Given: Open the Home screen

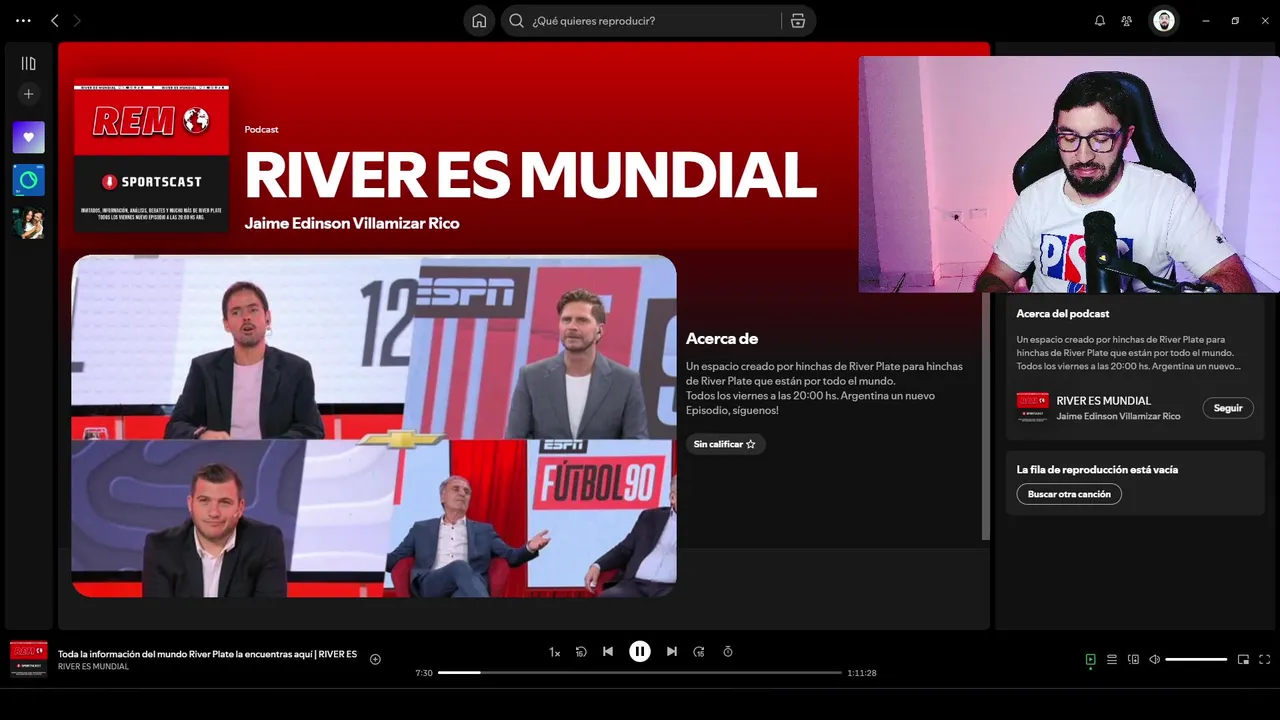Looking at the screenshot, I should 479,20.
